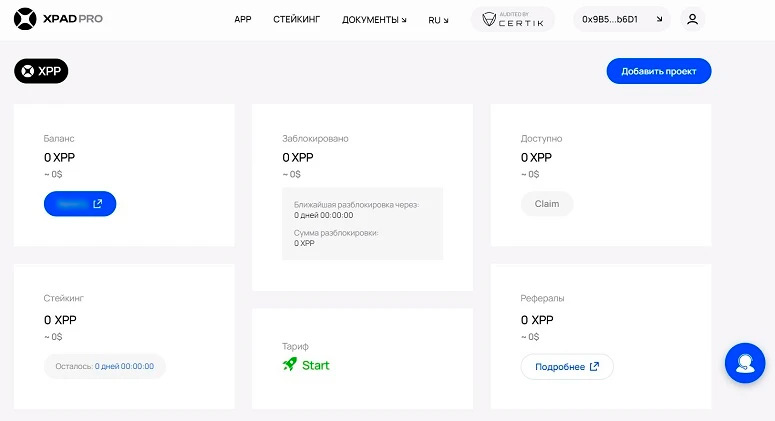Expand the Документы dropdown menu
The image size is (775, 421).
coord(374,20)
